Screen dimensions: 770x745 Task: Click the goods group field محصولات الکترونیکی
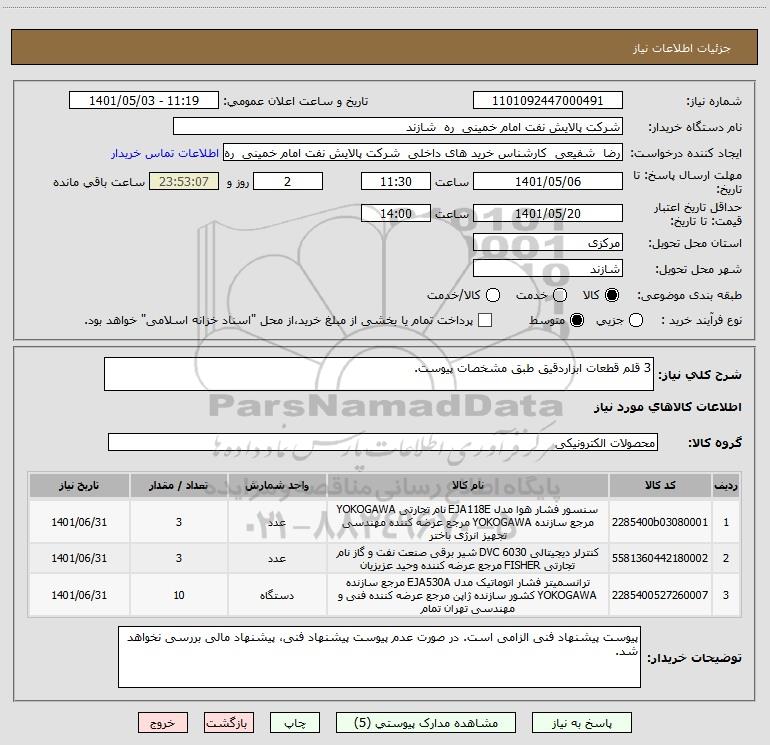pos(383,442)
